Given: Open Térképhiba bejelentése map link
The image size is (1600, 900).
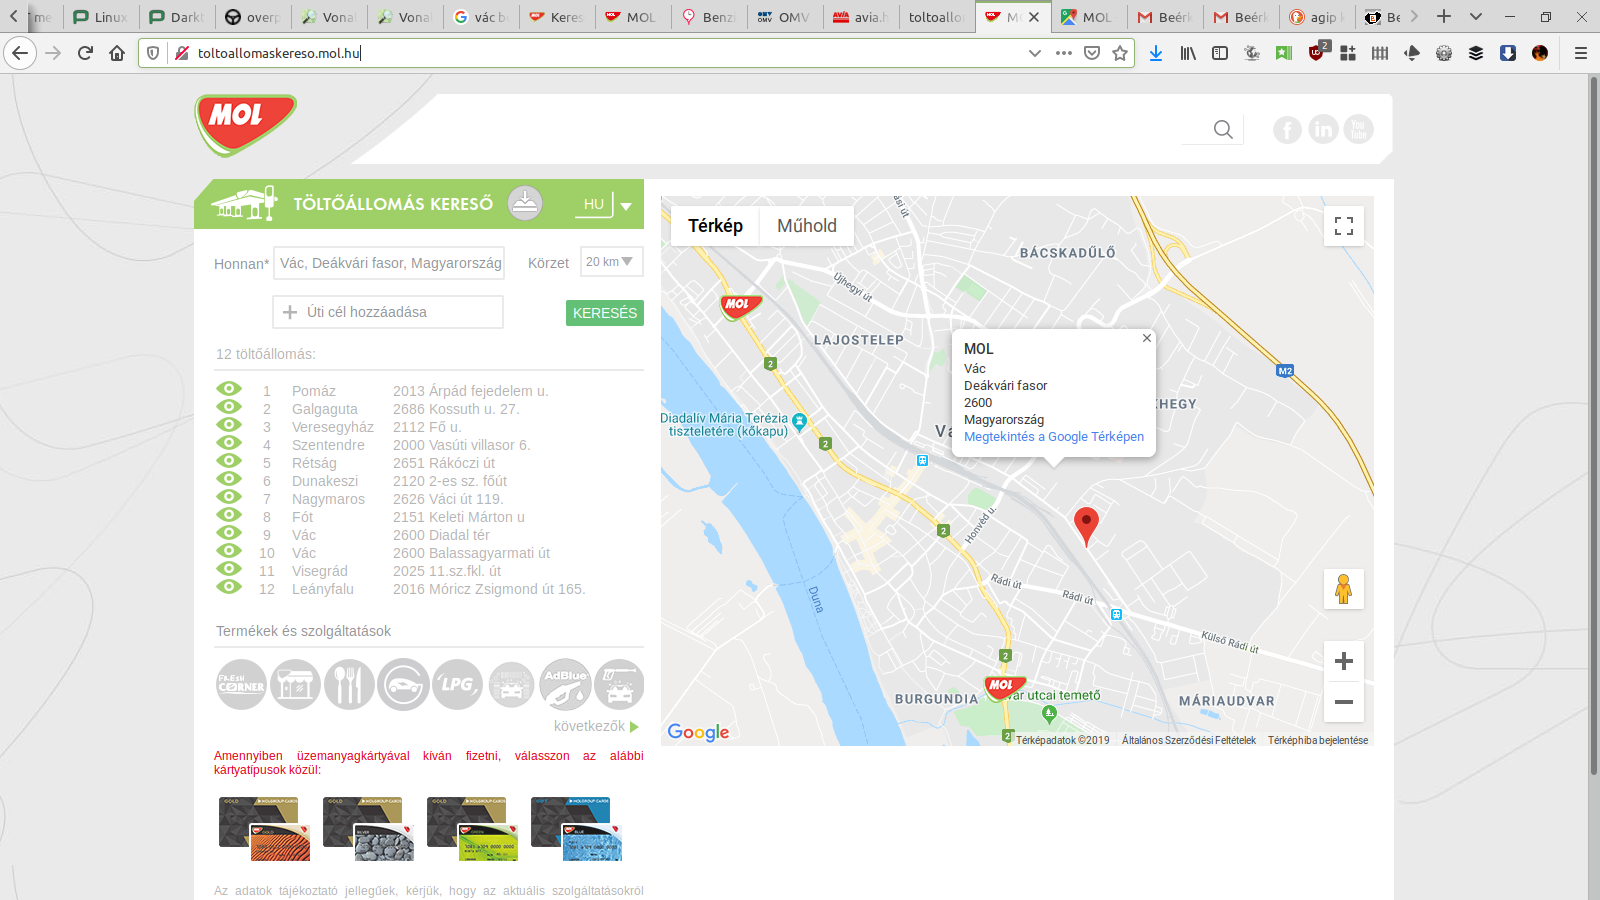Looking at the screenshot, I should (1318, 740).
